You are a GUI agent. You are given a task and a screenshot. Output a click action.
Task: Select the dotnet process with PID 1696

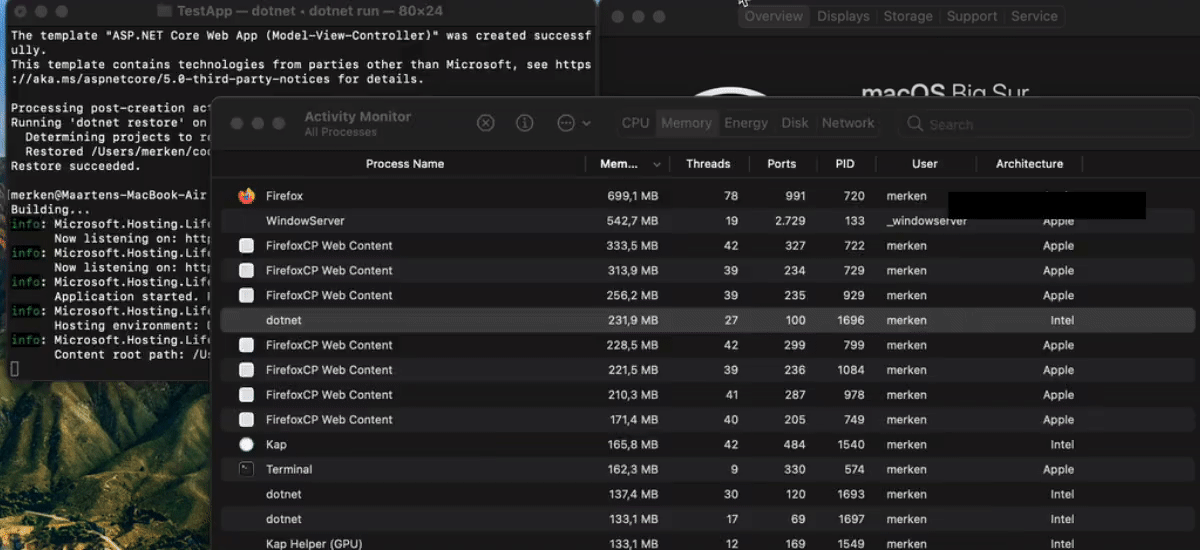[708, 320]
